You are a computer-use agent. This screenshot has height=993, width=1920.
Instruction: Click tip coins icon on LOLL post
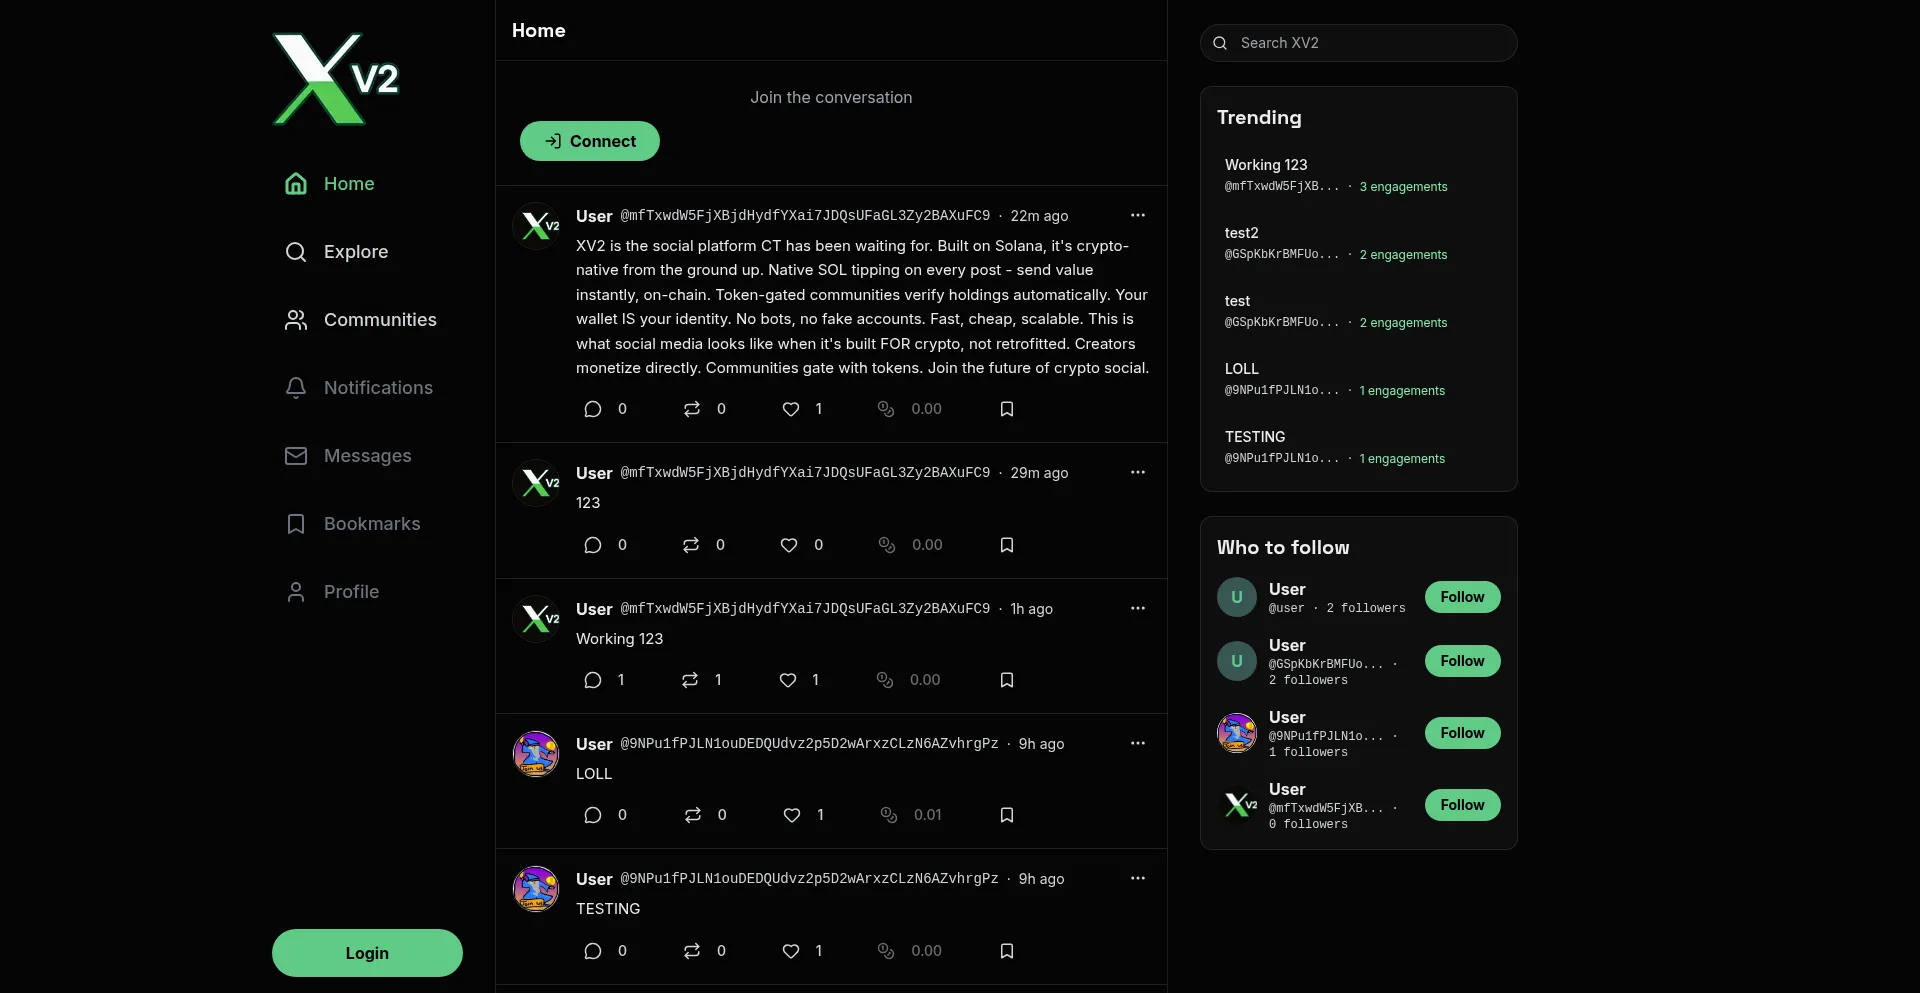point(888,815)
